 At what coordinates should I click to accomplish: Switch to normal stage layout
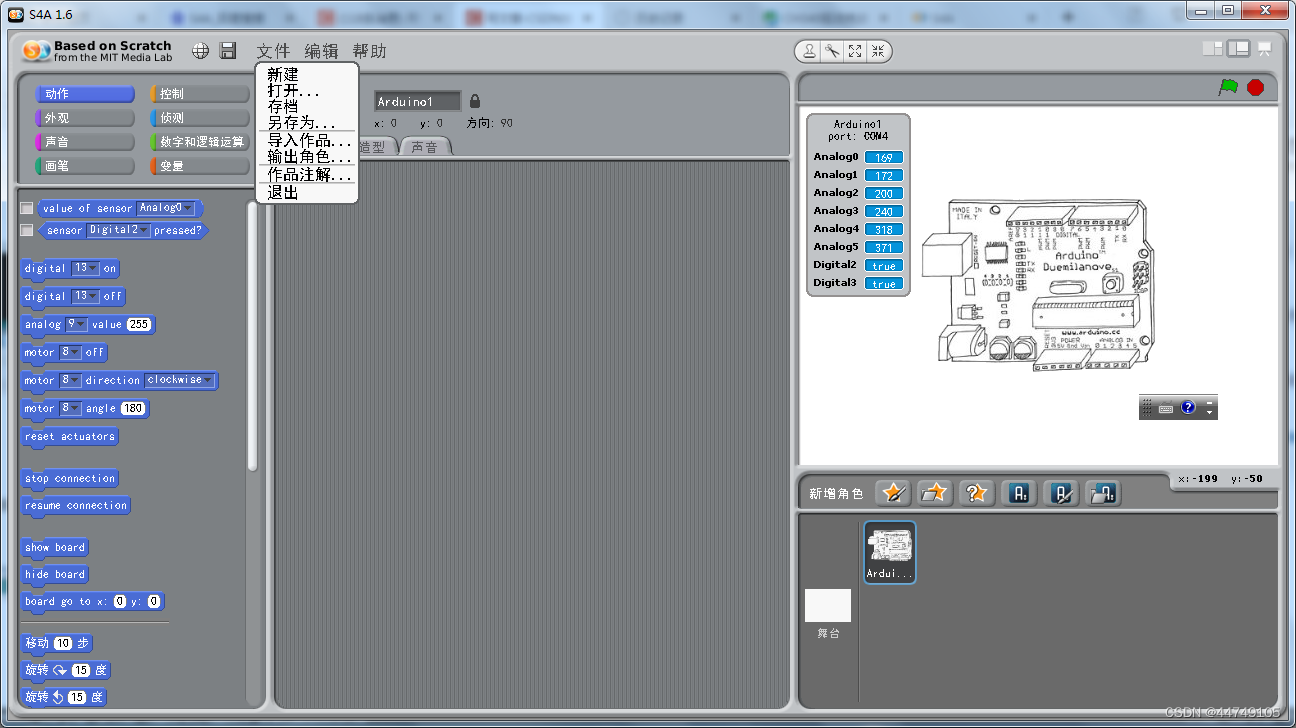coord(1239,48)
